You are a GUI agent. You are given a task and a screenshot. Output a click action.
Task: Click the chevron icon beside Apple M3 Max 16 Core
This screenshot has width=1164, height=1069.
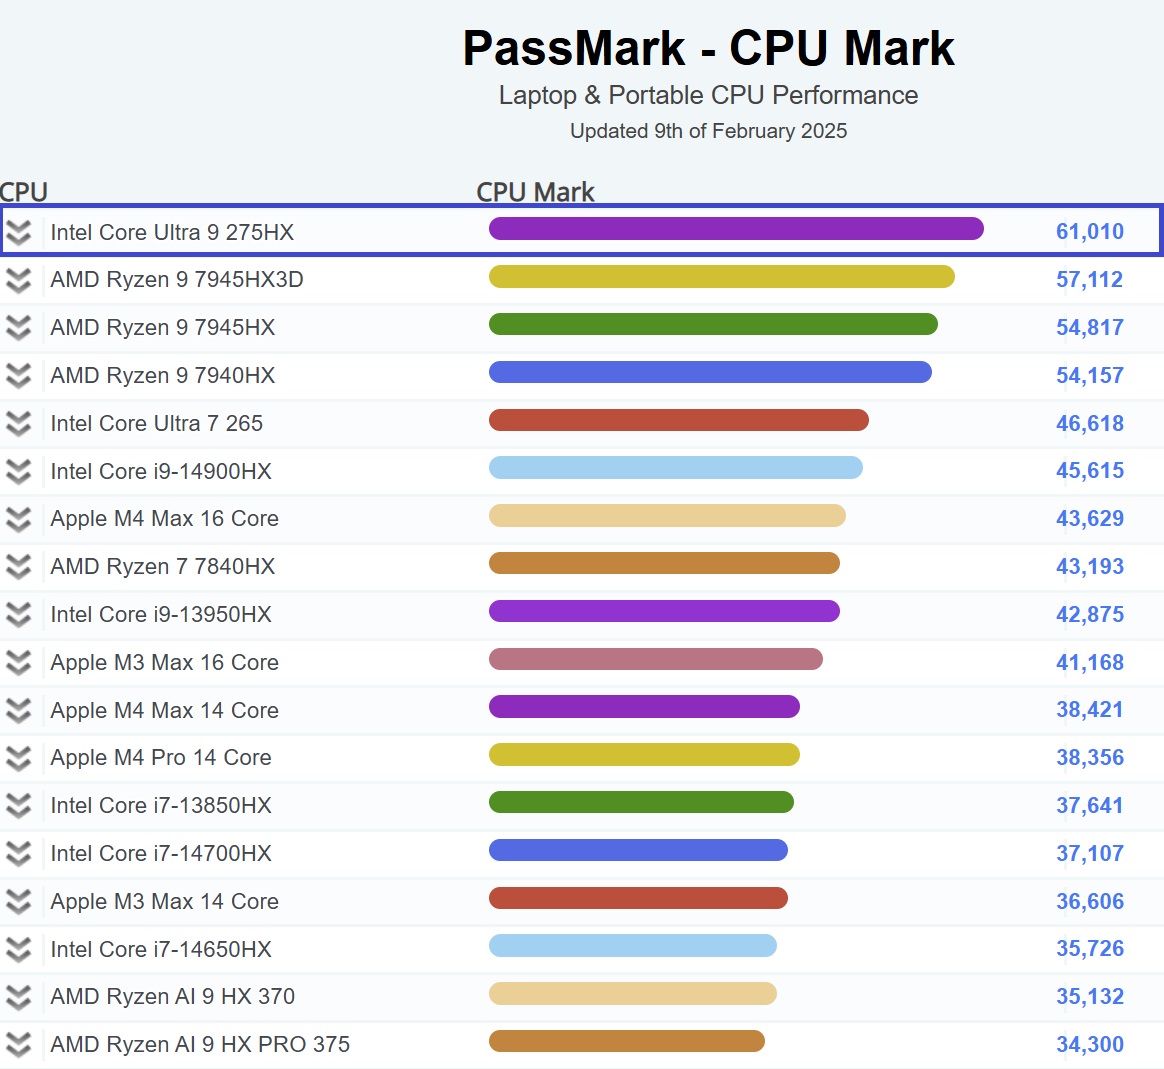(18, 662)
